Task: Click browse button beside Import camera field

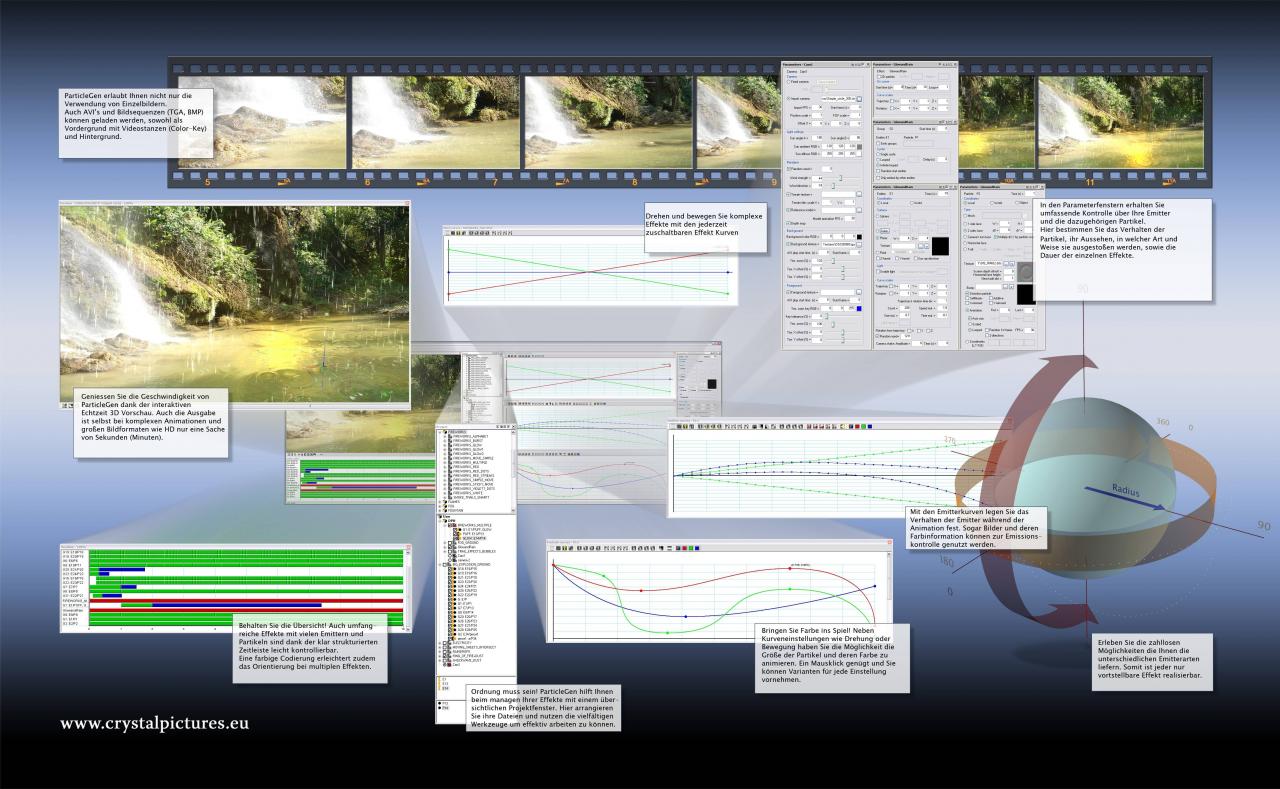Action: 859,98
